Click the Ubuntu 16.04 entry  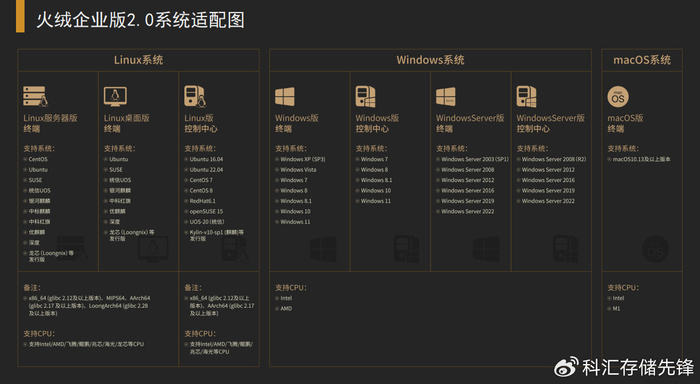(206, 159)
